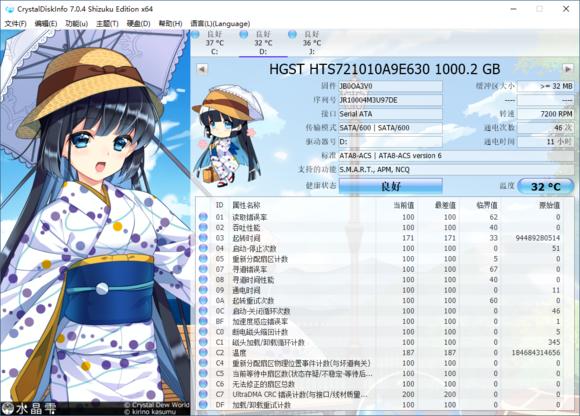Image resolution: width=580 pixels, height=416 pixels.
Task: Click the 7200 RPM rotation field
Action: (546, 114)
